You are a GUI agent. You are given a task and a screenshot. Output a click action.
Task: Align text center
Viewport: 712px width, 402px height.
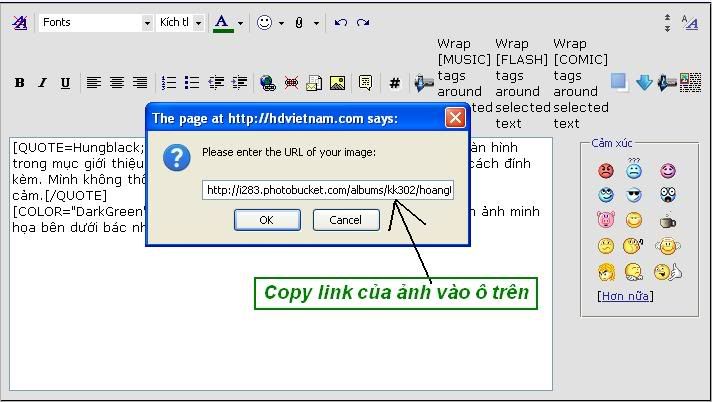click(x=117, y=83)
